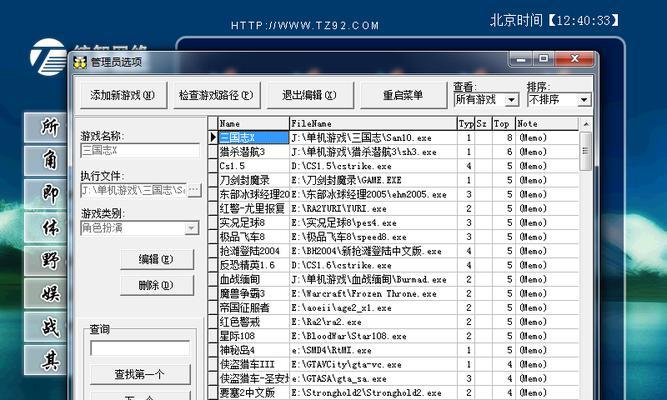Image resolution: width=667 pixels, height=400 pixels.
Task: Click the TZ logo in background window
Action: [48, 57]
